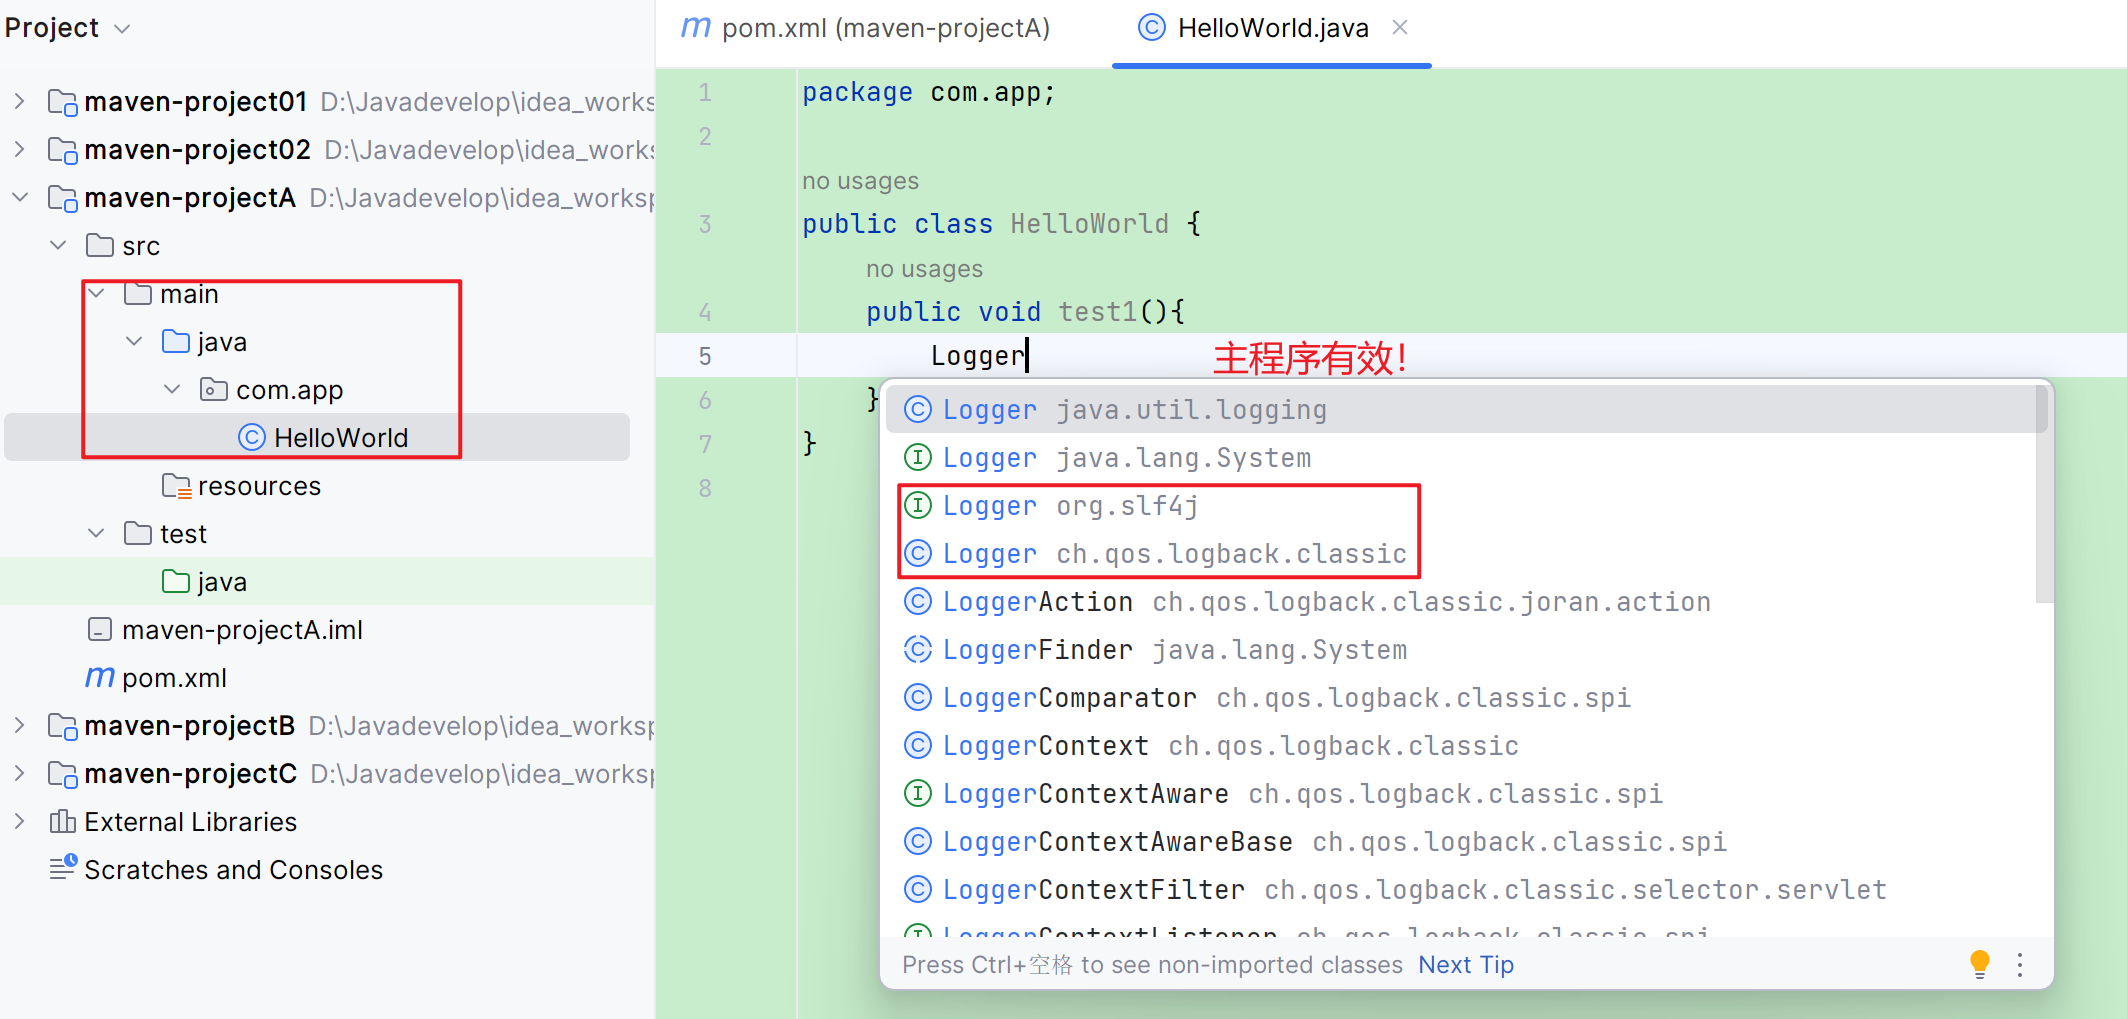This screenshot has height=1019, width=2127.
Task: Expand the maven-project01 module
Action: (x=19, y=101)
